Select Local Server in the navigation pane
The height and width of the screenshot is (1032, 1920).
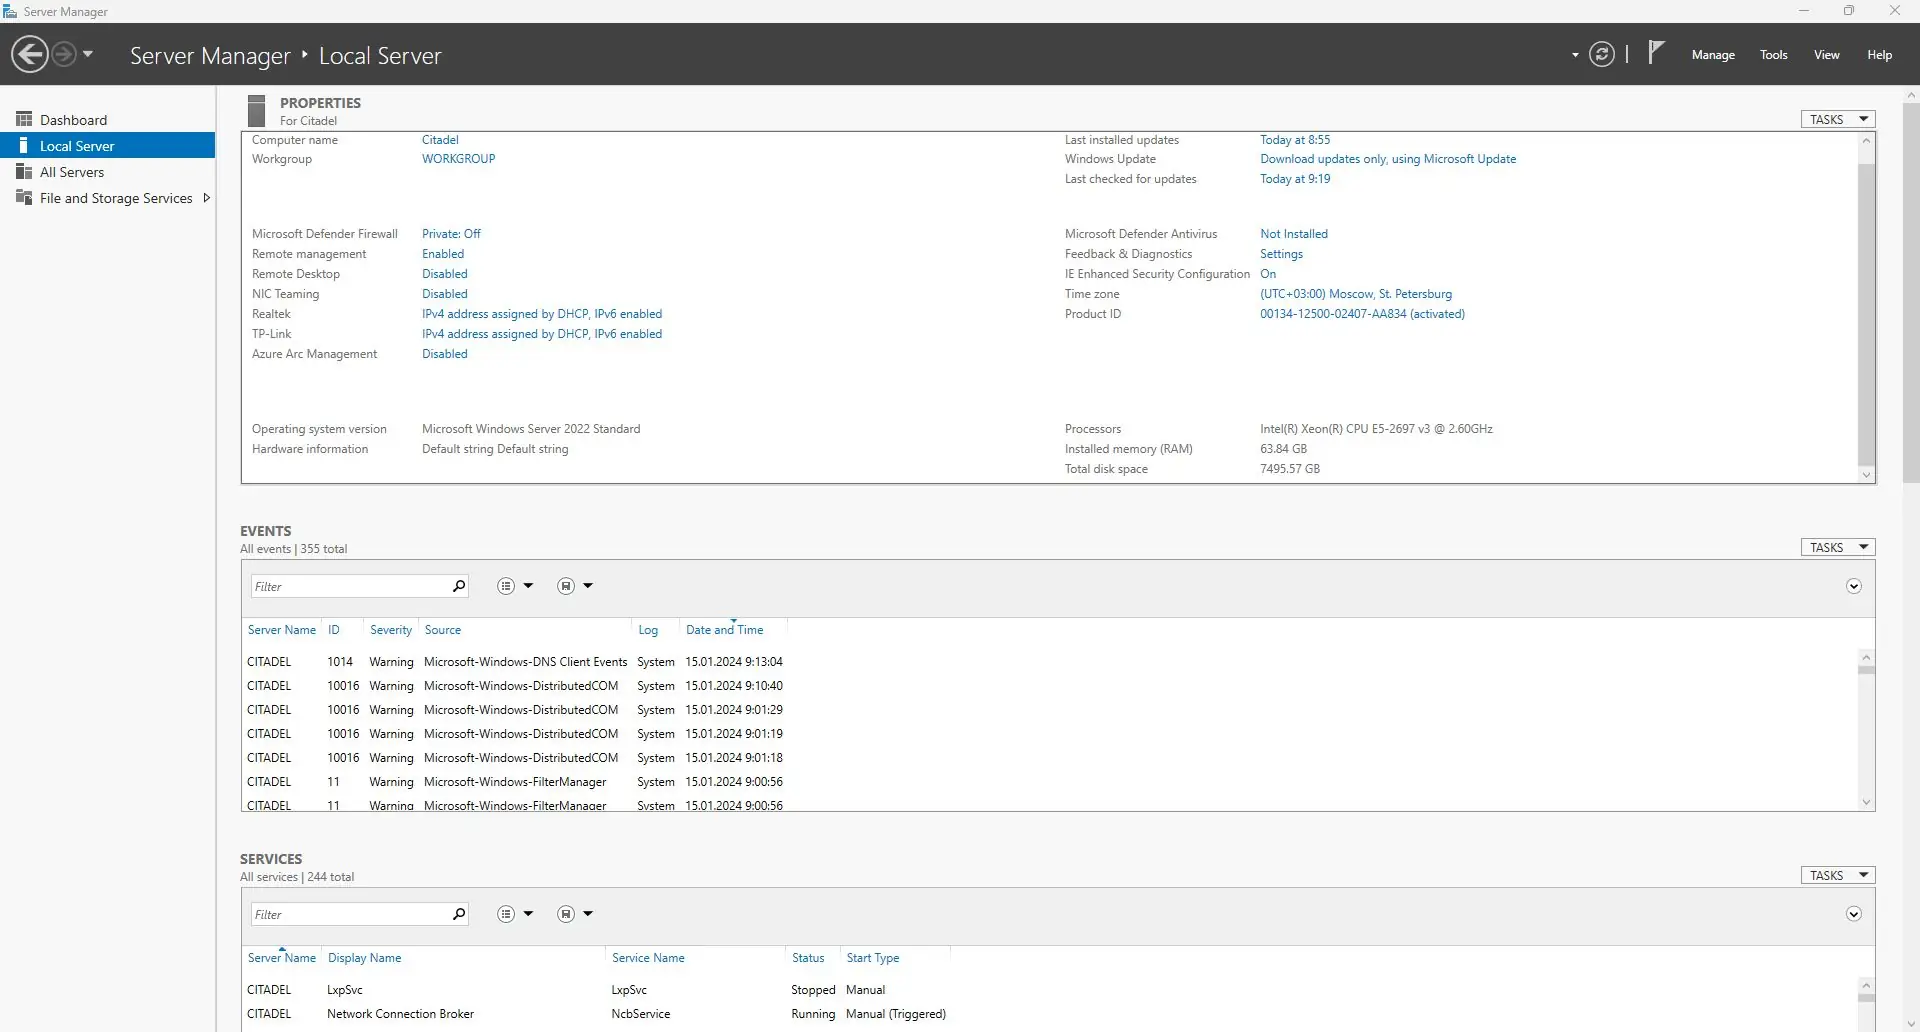coord(108,146)
